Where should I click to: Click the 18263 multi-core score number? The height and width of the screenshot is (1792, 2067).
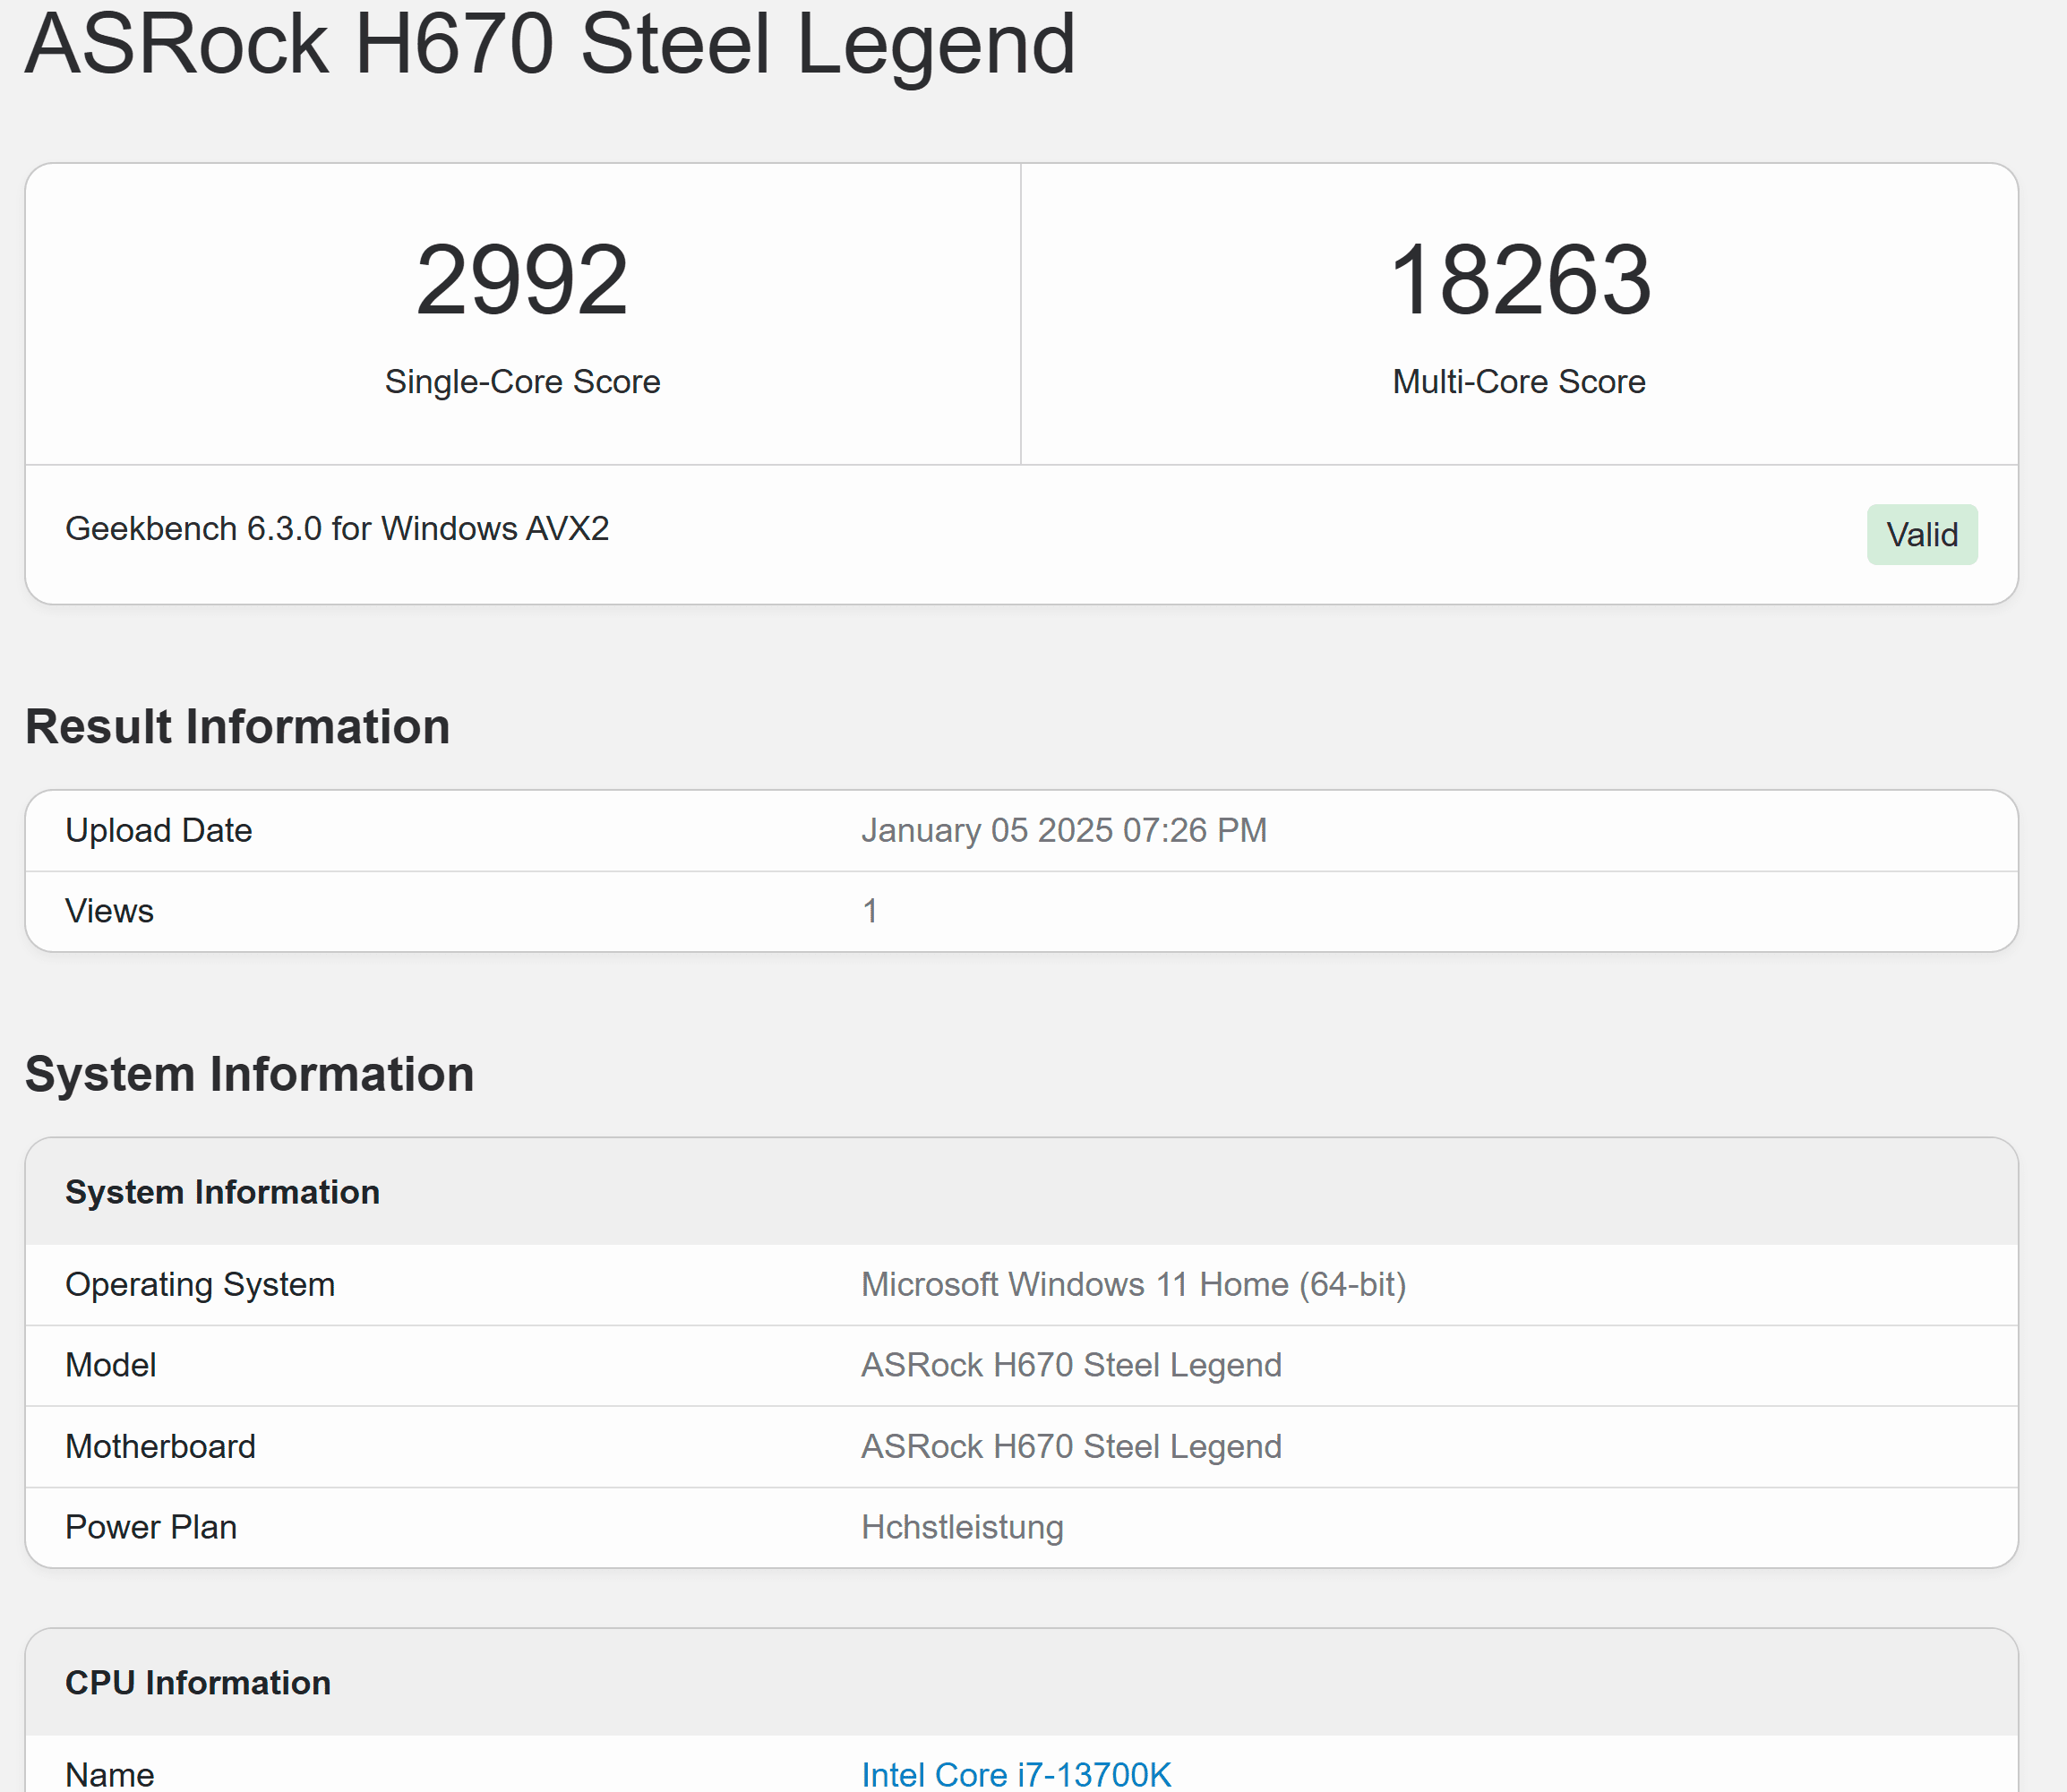(1519, 281)
